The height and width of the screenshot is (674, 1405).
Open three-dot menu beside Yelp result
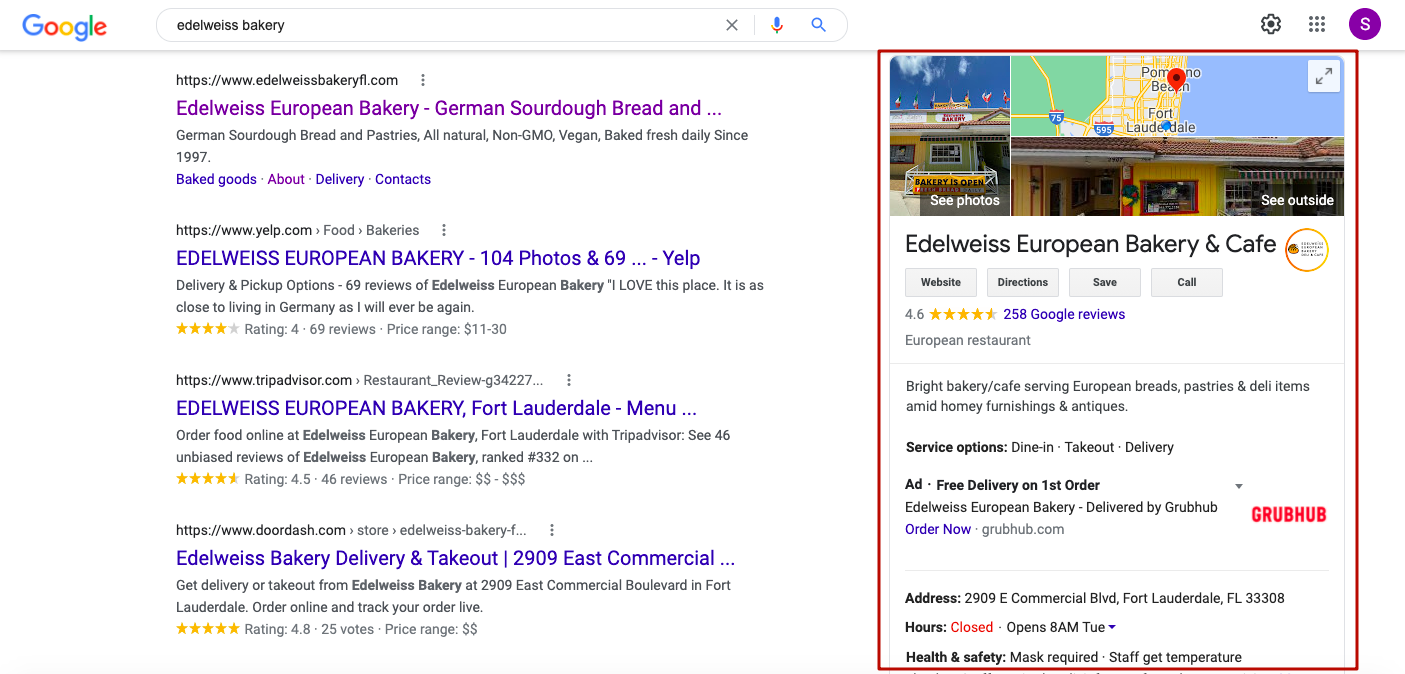tap(444, 230)
